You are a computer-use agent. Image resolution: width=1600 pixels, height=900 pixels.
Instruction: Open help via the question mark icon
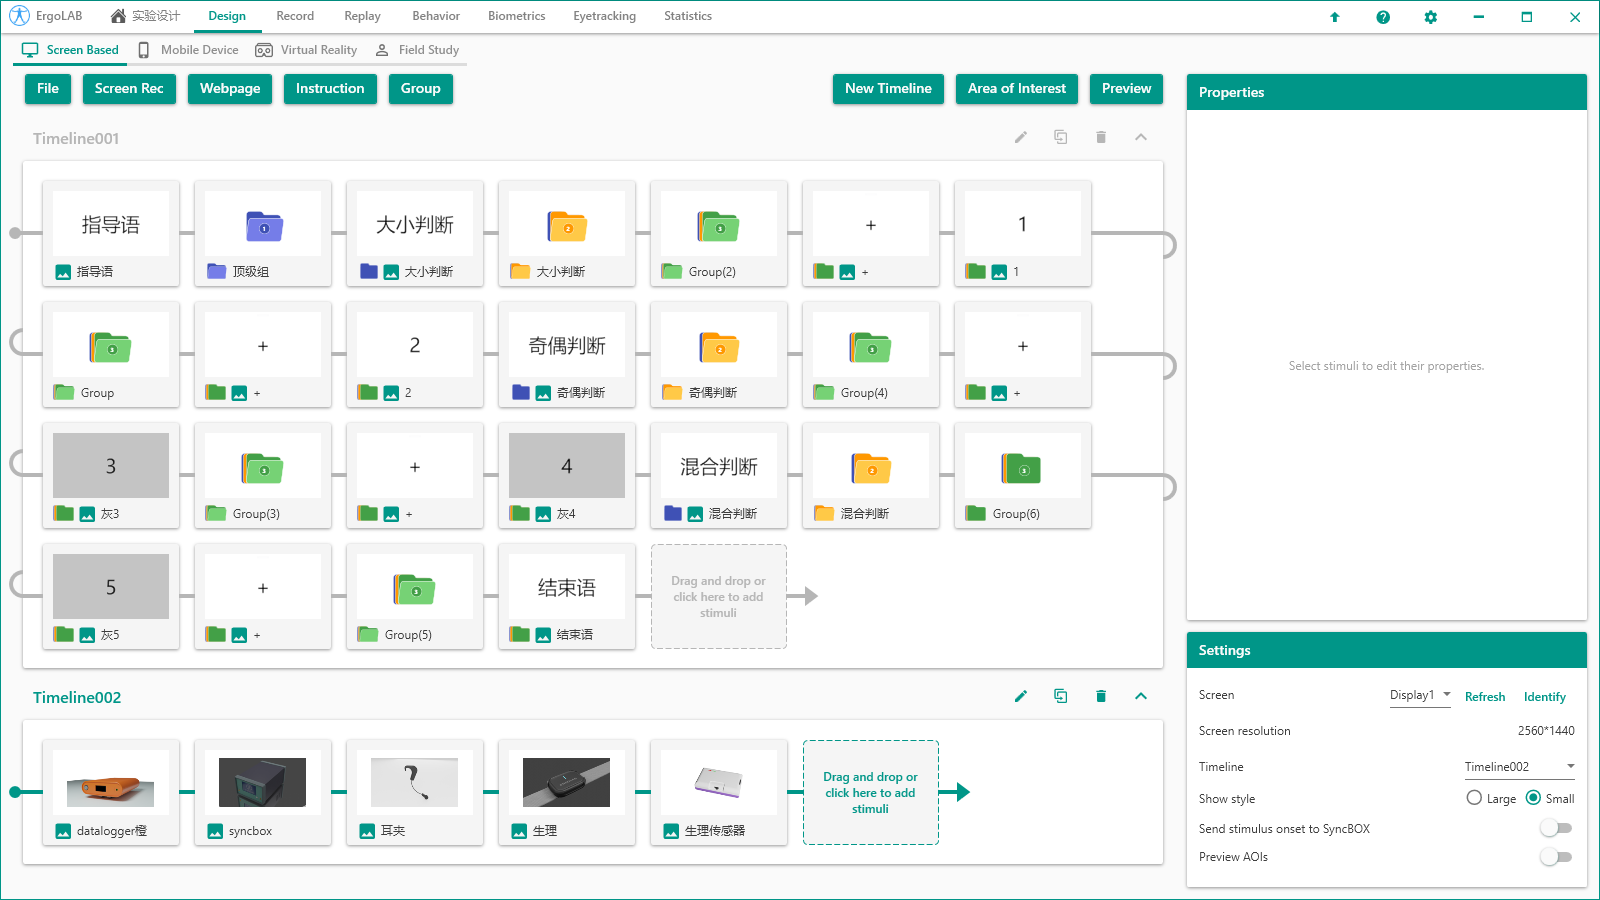click(x=1383, y=17)
